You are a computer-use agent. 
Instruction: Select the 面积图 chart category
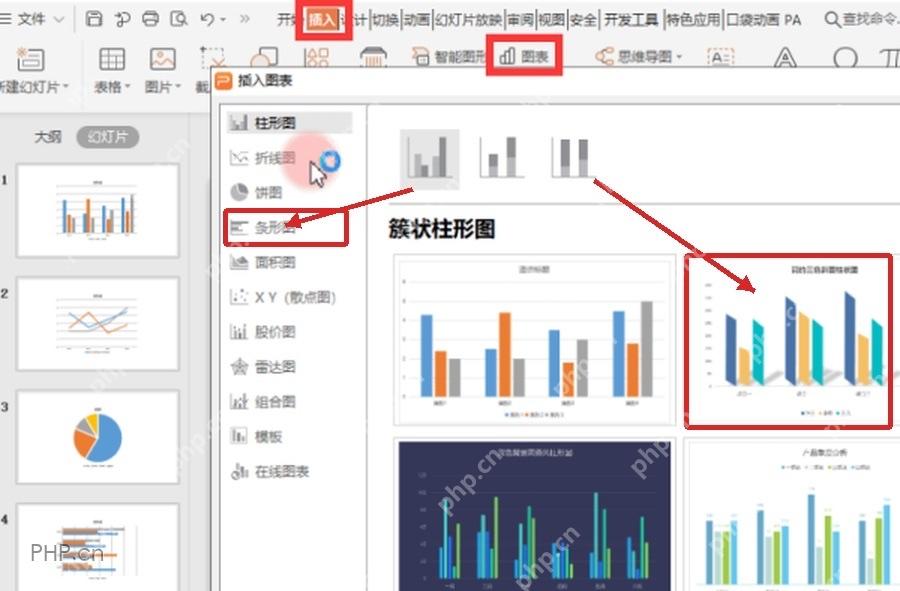pyautogui.click(x=263, y=262)
